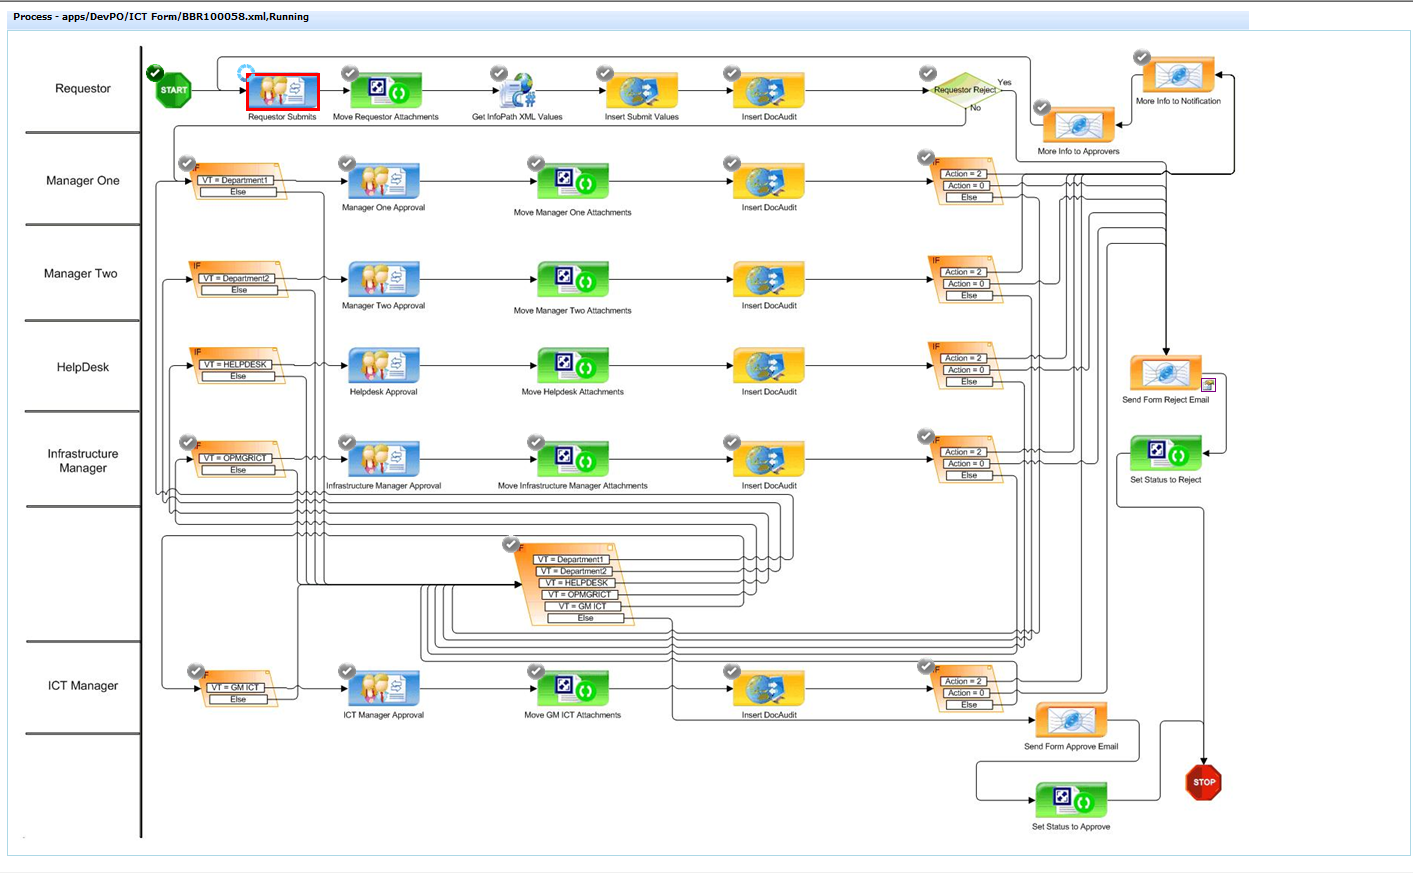
Task: Click the Set Status to Approve icon
Action: (1071, 801)
